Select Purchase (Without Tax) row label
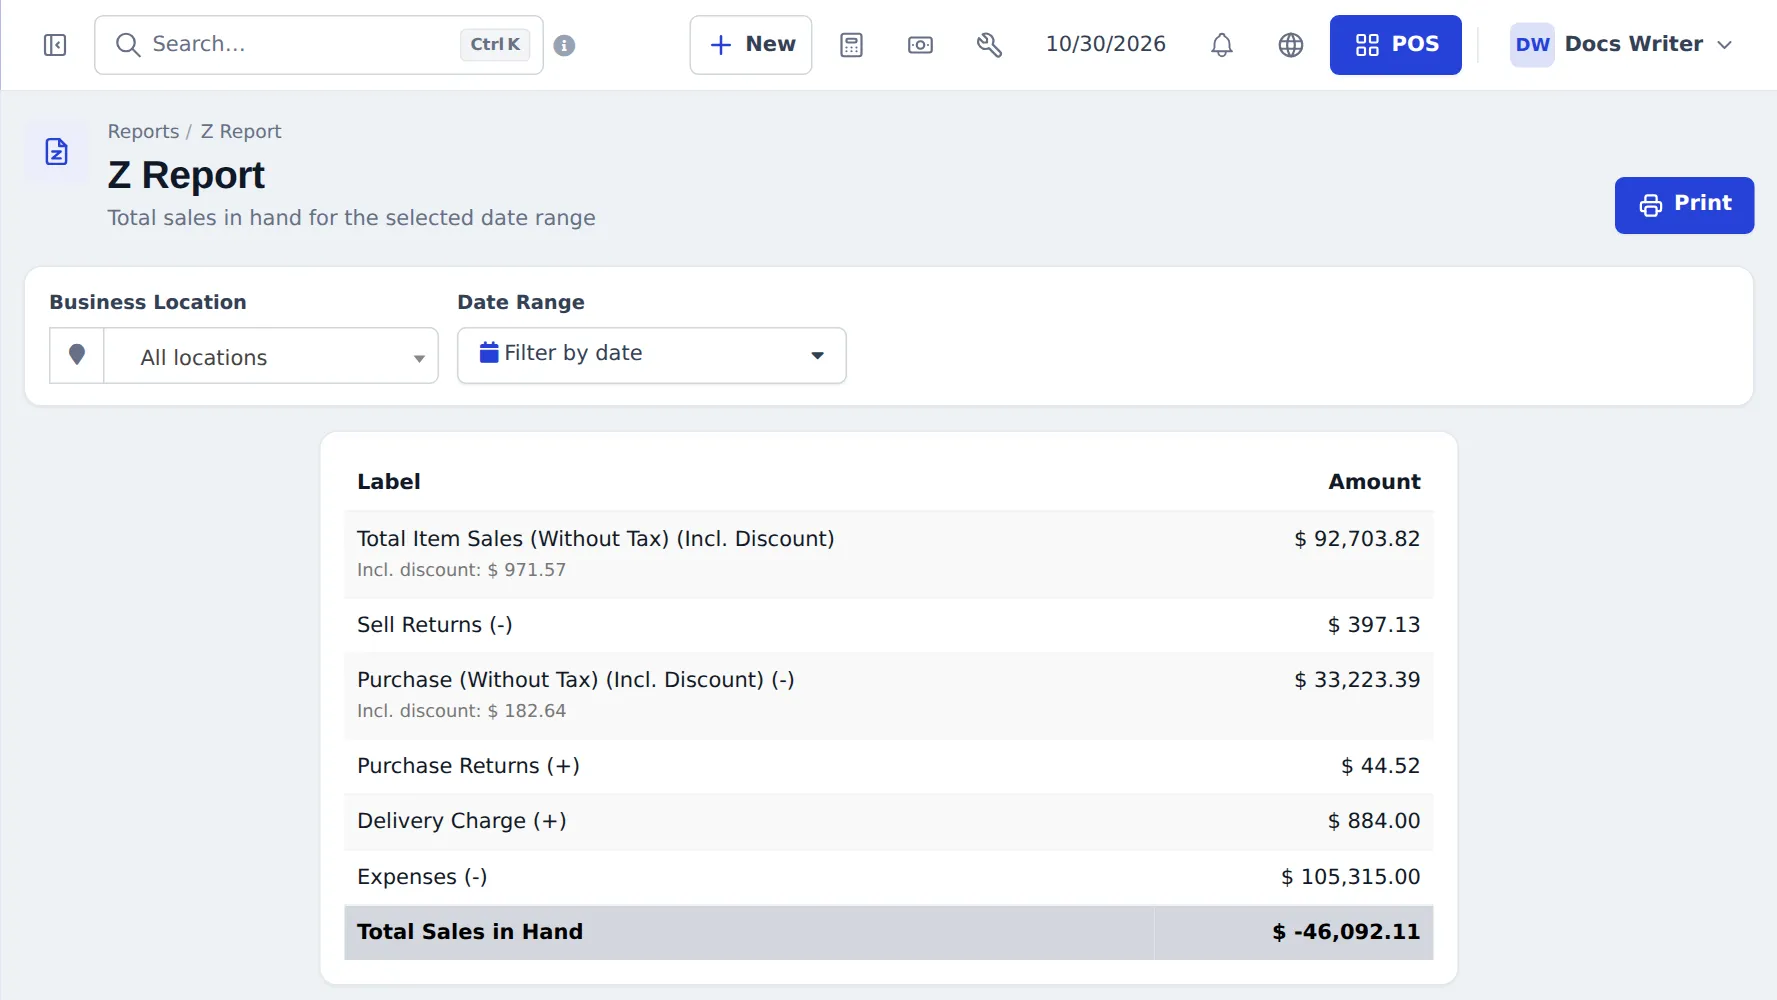 tap(576, 679)
